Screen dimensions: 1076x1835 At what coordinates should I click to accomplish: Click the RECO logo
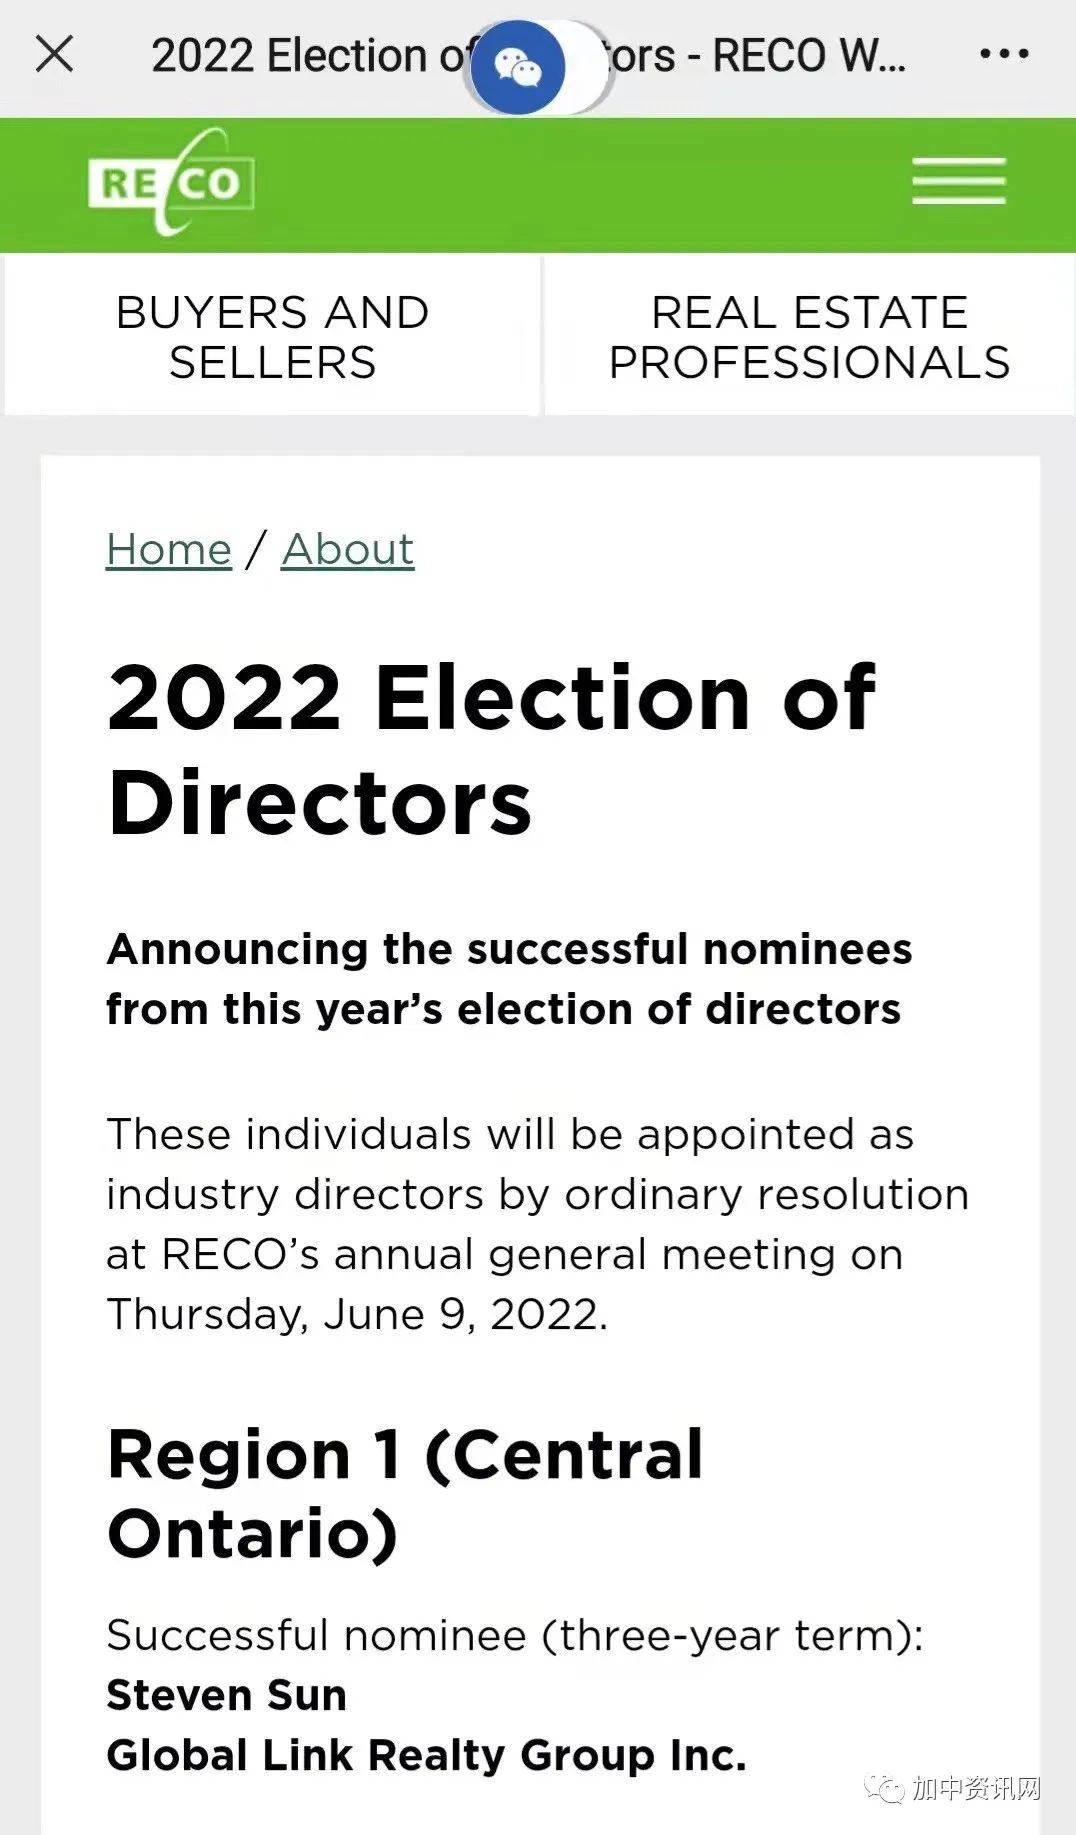(x=171, y=183)
